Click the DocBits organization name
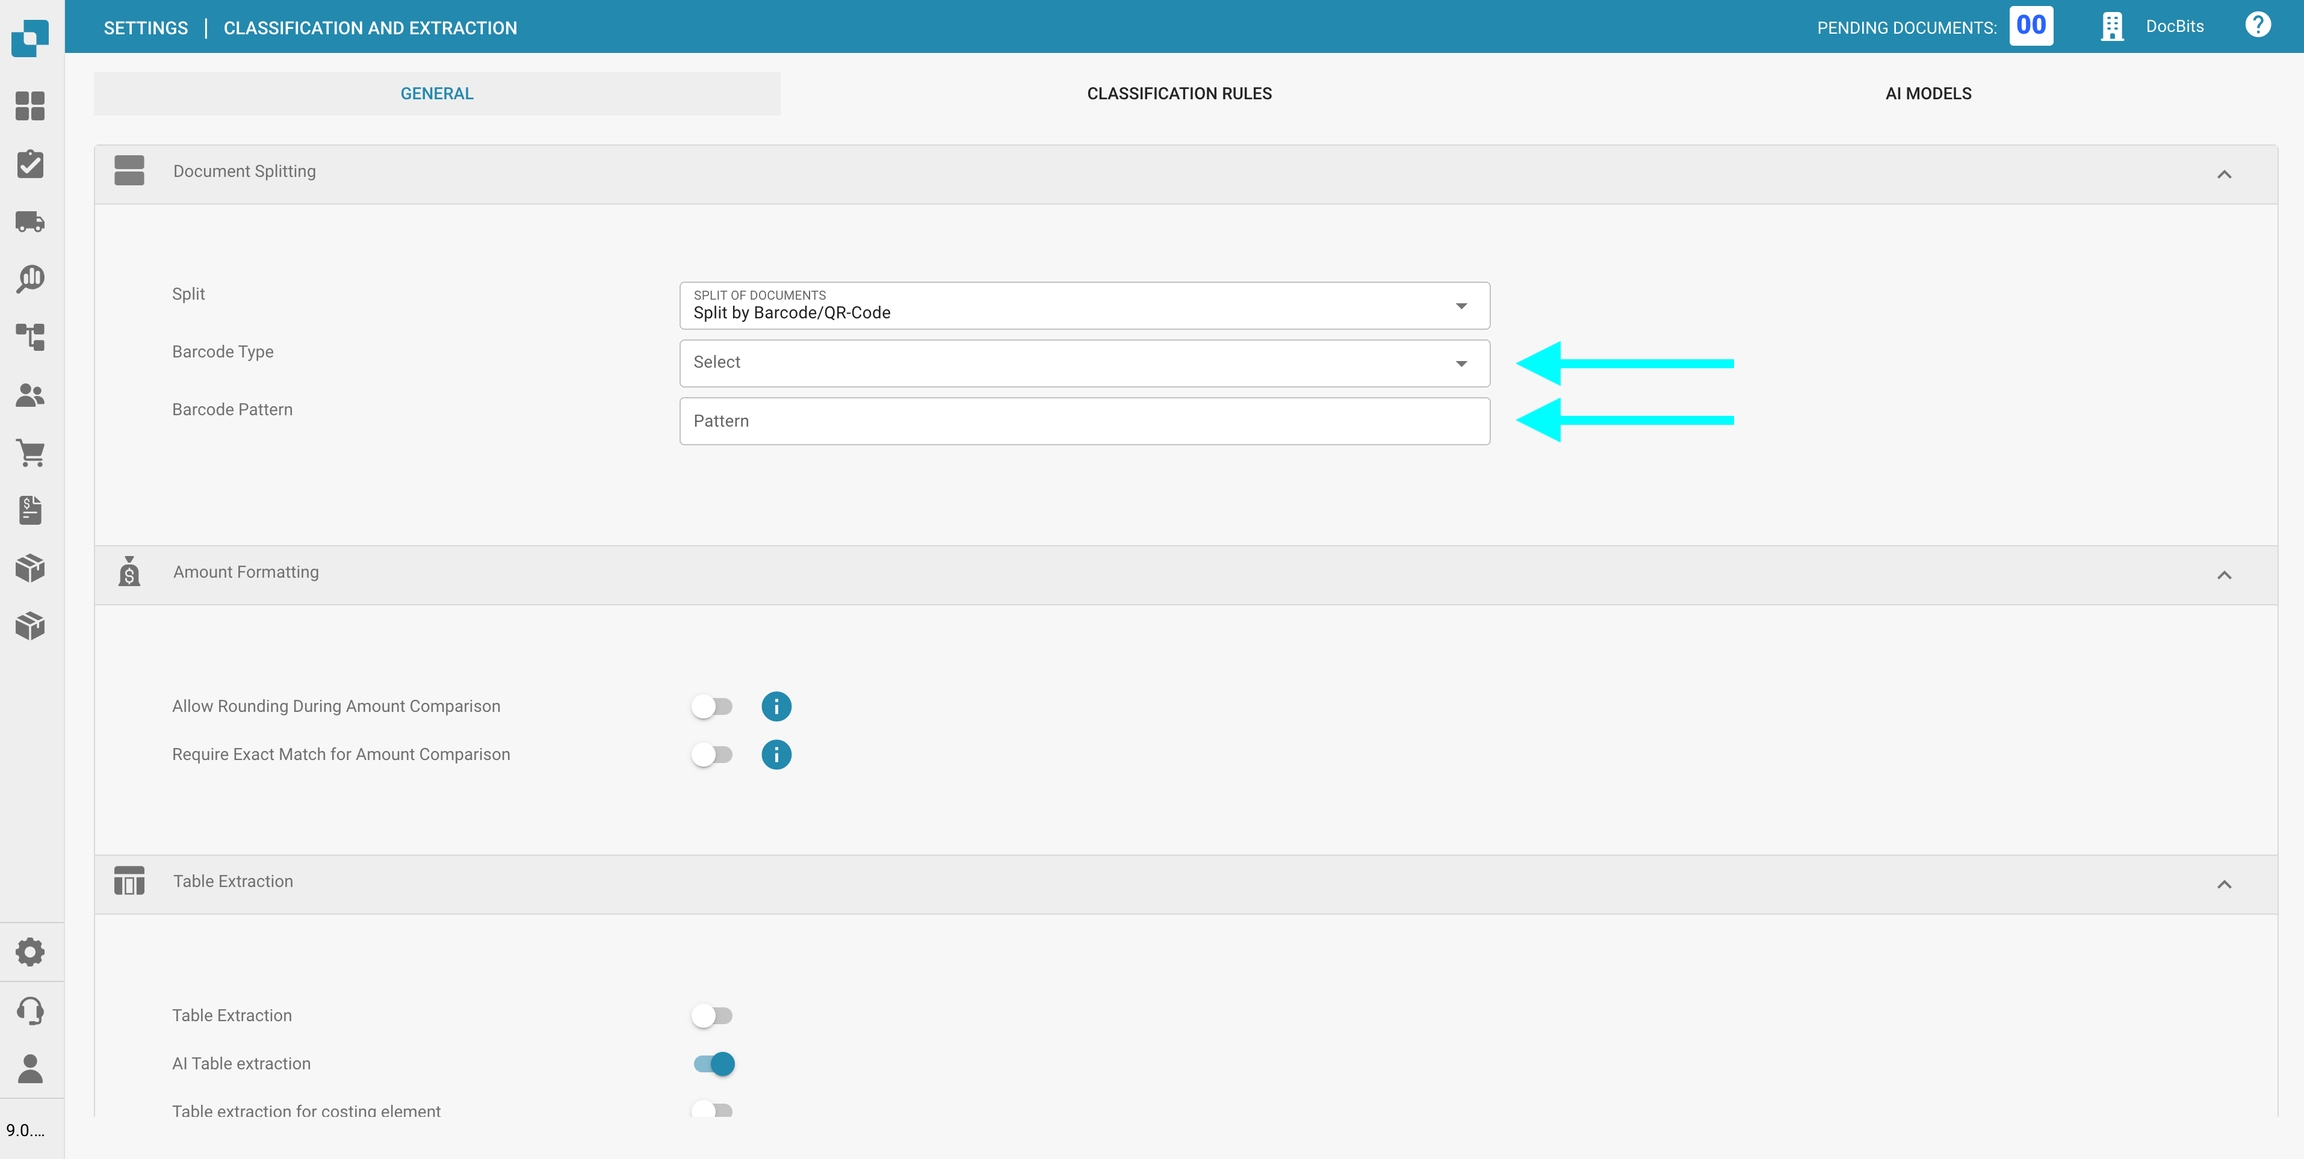This screenshot has height=1159, width=2304. click(2174, 27)
